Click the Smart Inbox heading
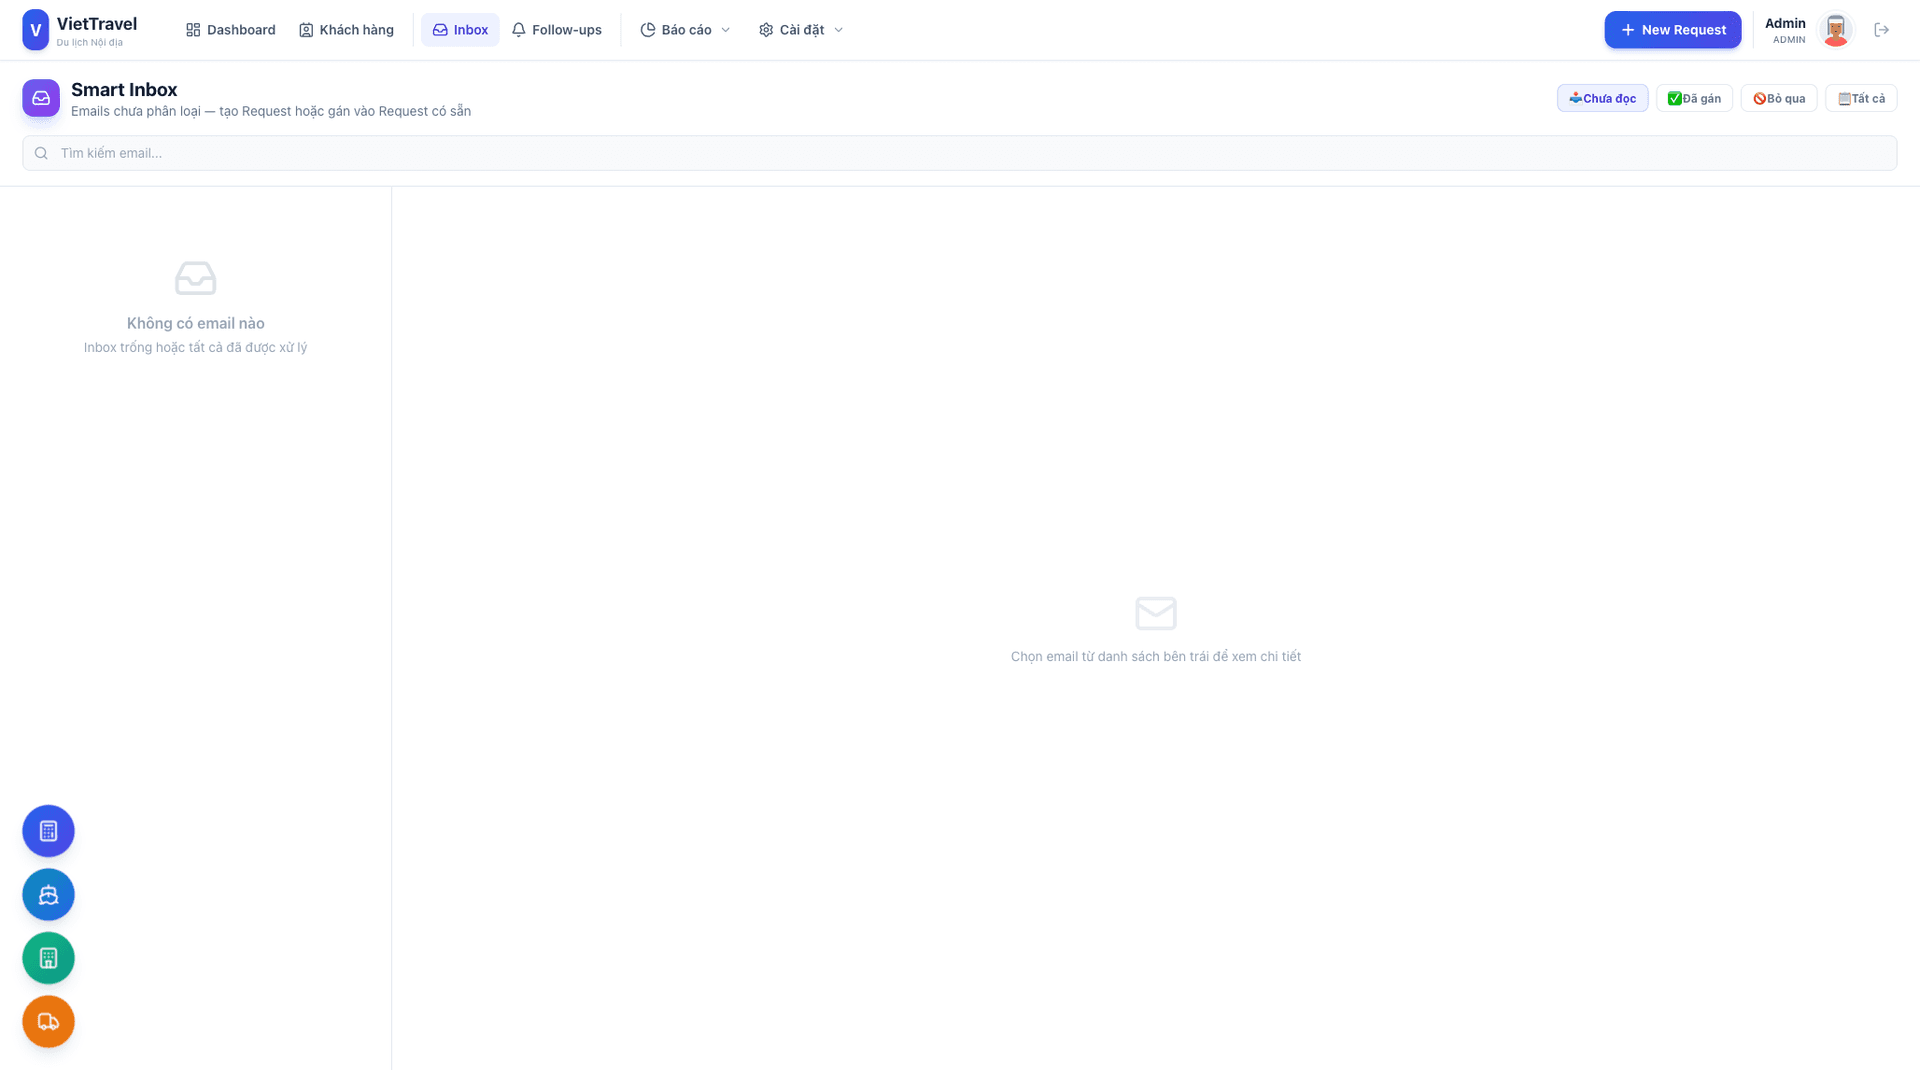 point(124,89)
